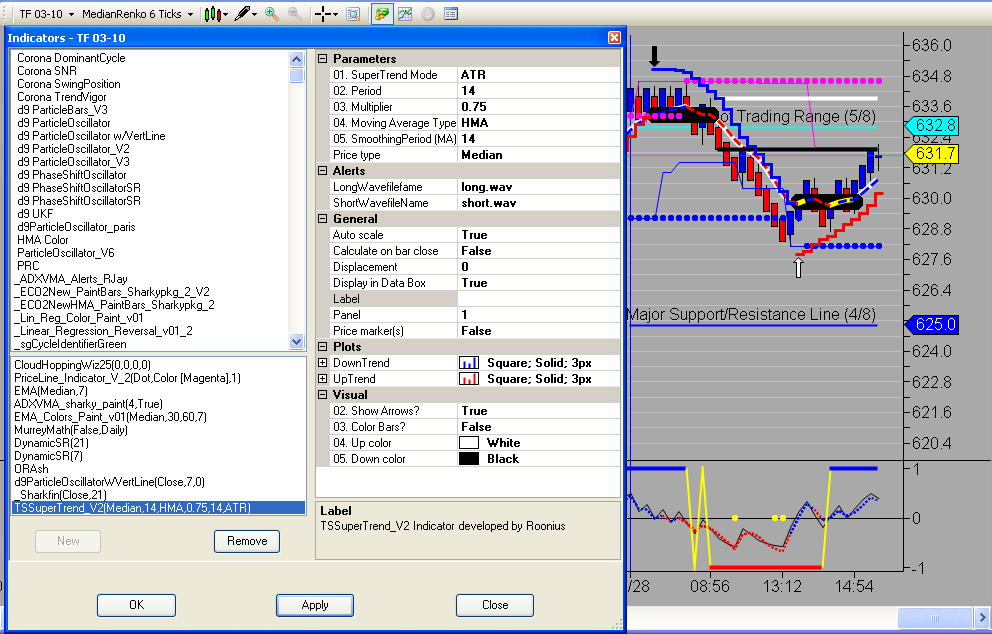Click the Apply button
Viewport: 992px width, 634px height.
click(x=314, y=605)
